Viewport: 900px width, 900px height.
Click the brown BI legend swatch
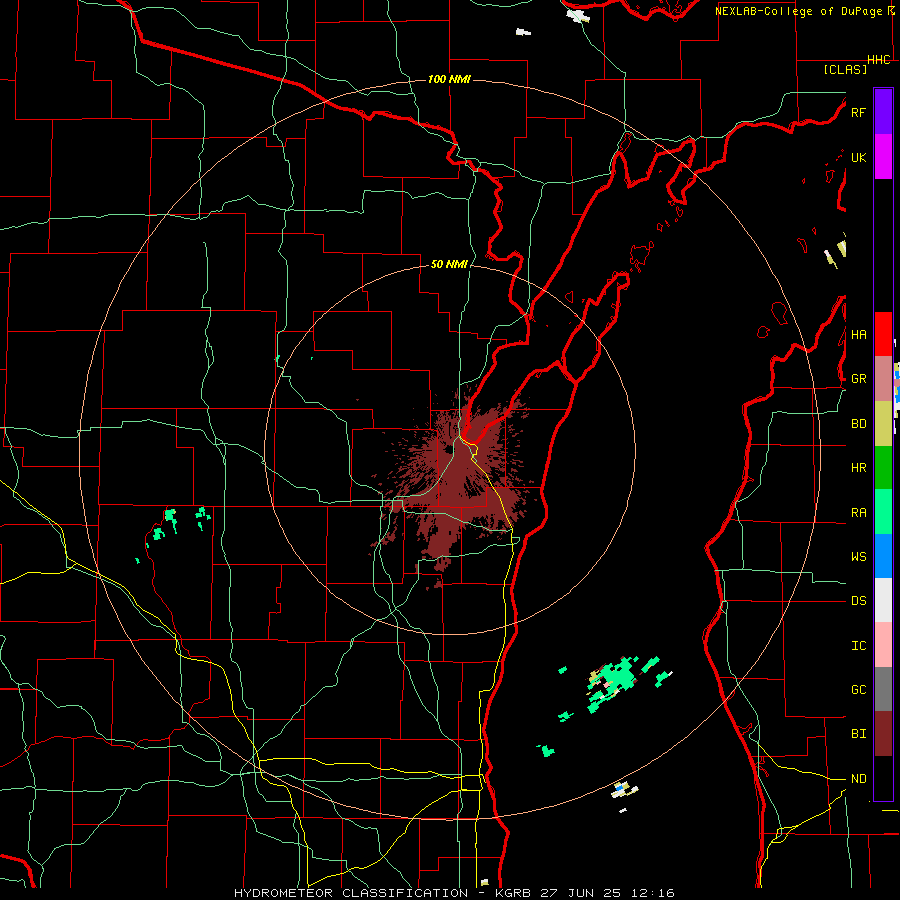tap(883, 734)
